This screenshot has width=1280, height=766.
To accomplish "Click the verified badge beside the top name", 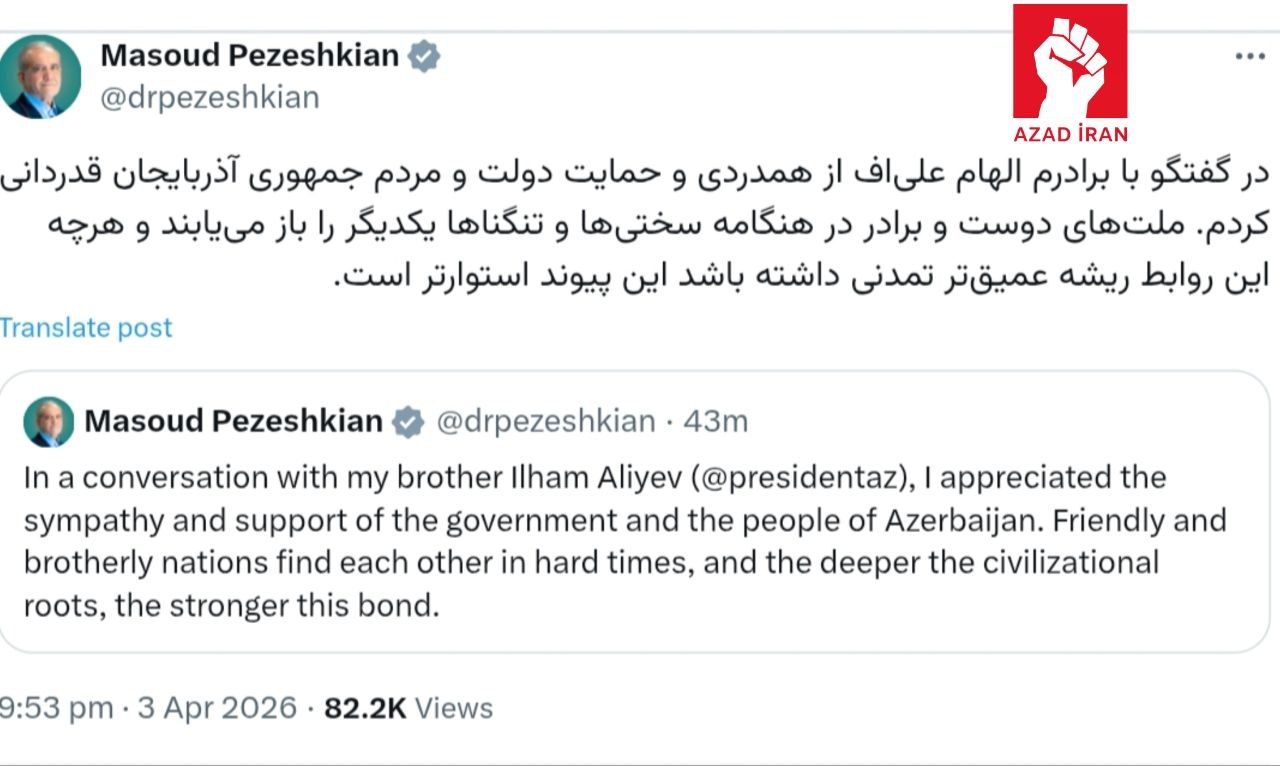I will pos(425,56).
